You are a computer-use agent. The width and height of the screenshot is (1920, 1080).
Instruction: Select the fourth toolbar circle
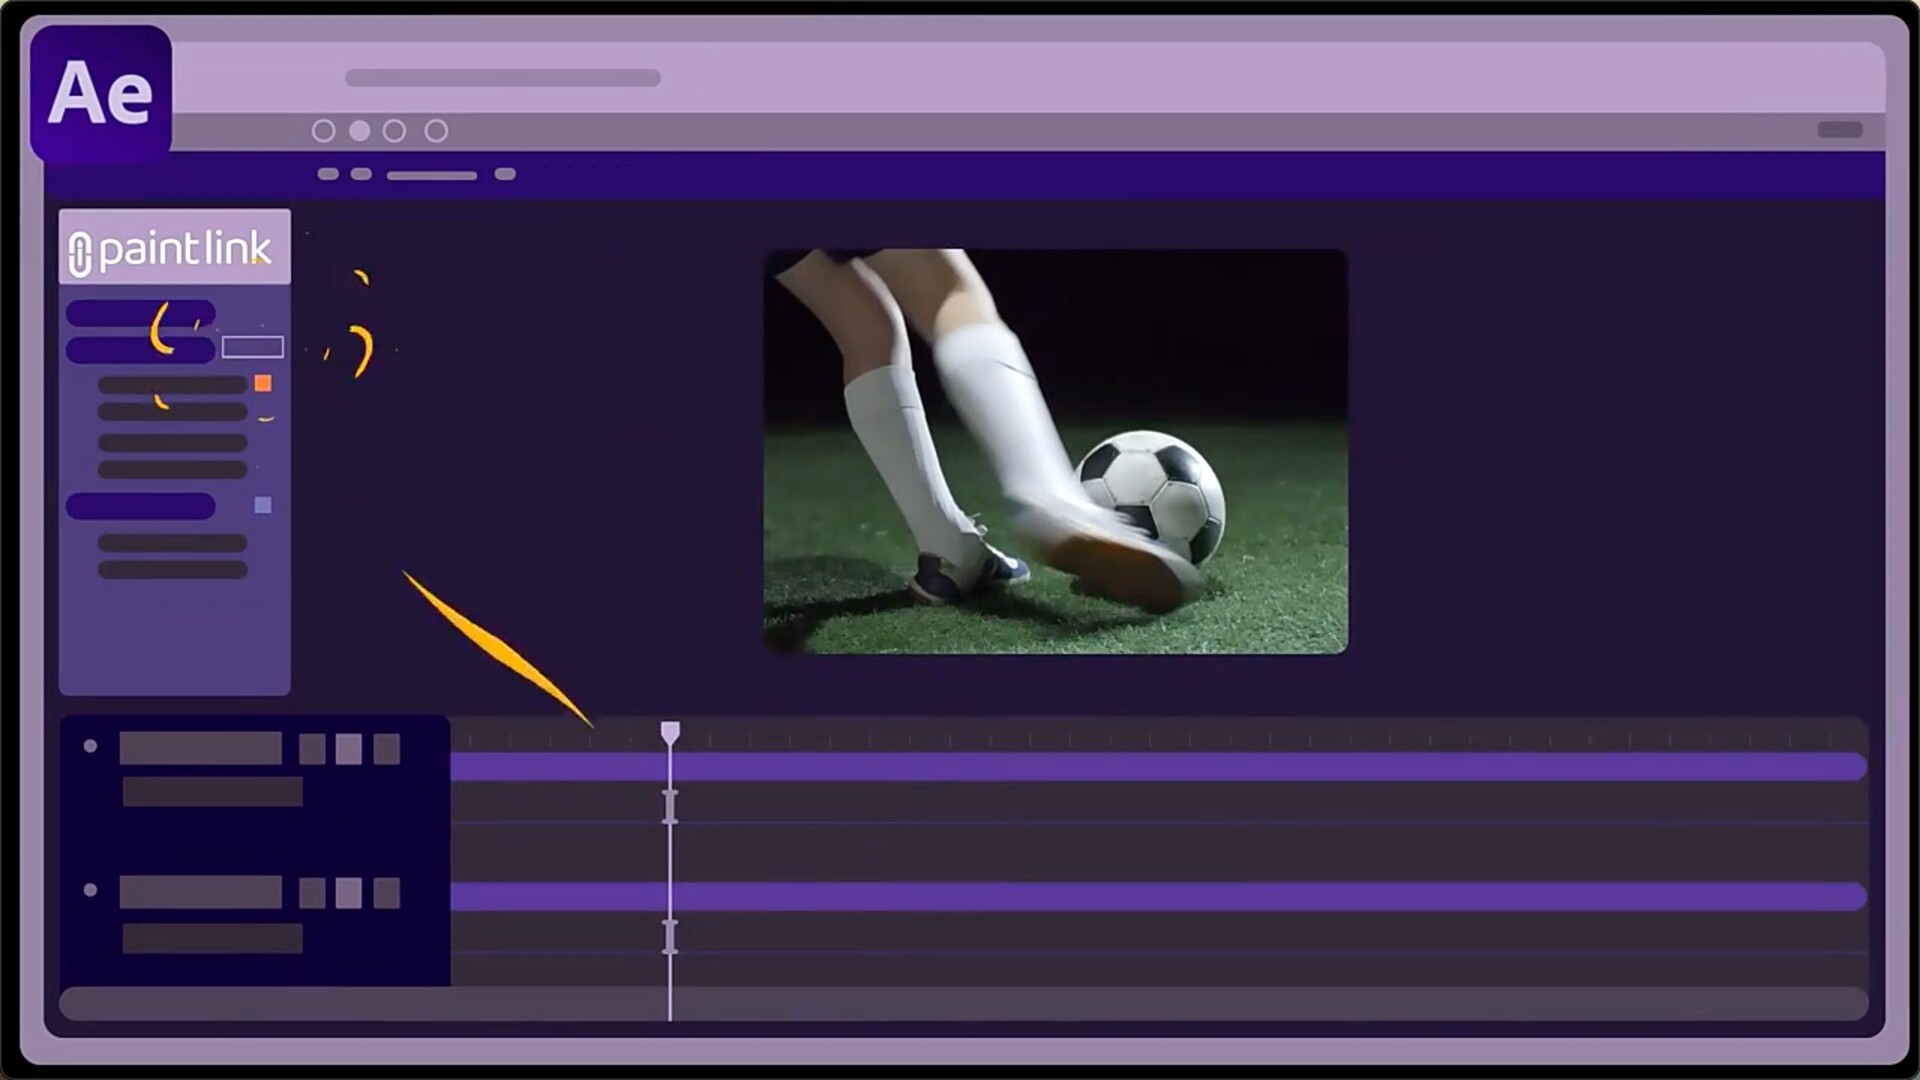pos(436,131)
